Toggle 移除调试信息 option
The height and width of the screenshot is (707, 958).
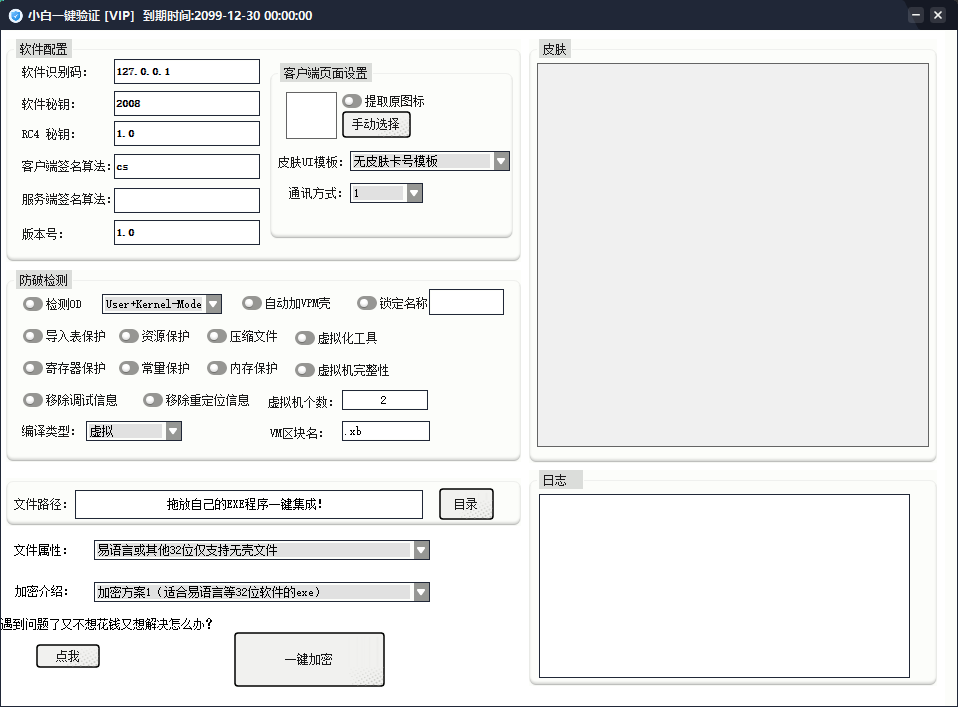pyautogui.click(x=32, y=399)
